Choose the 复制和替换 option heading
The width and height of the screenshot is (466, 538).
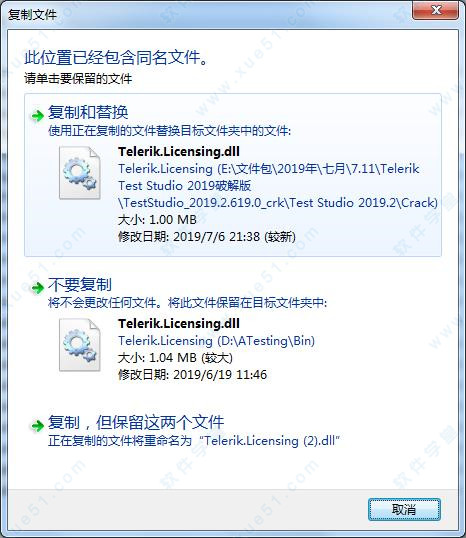click(88, 113)
